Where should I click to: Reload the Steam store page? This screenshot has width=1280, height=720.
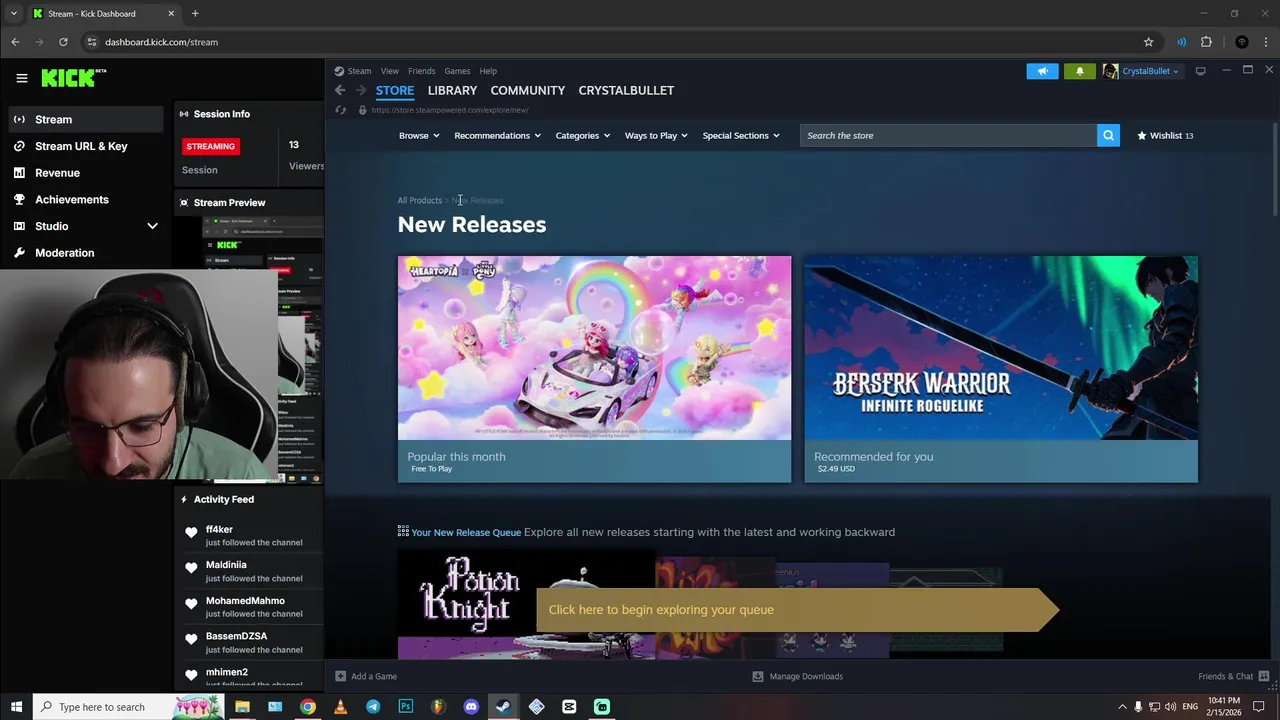coord(340,110)
